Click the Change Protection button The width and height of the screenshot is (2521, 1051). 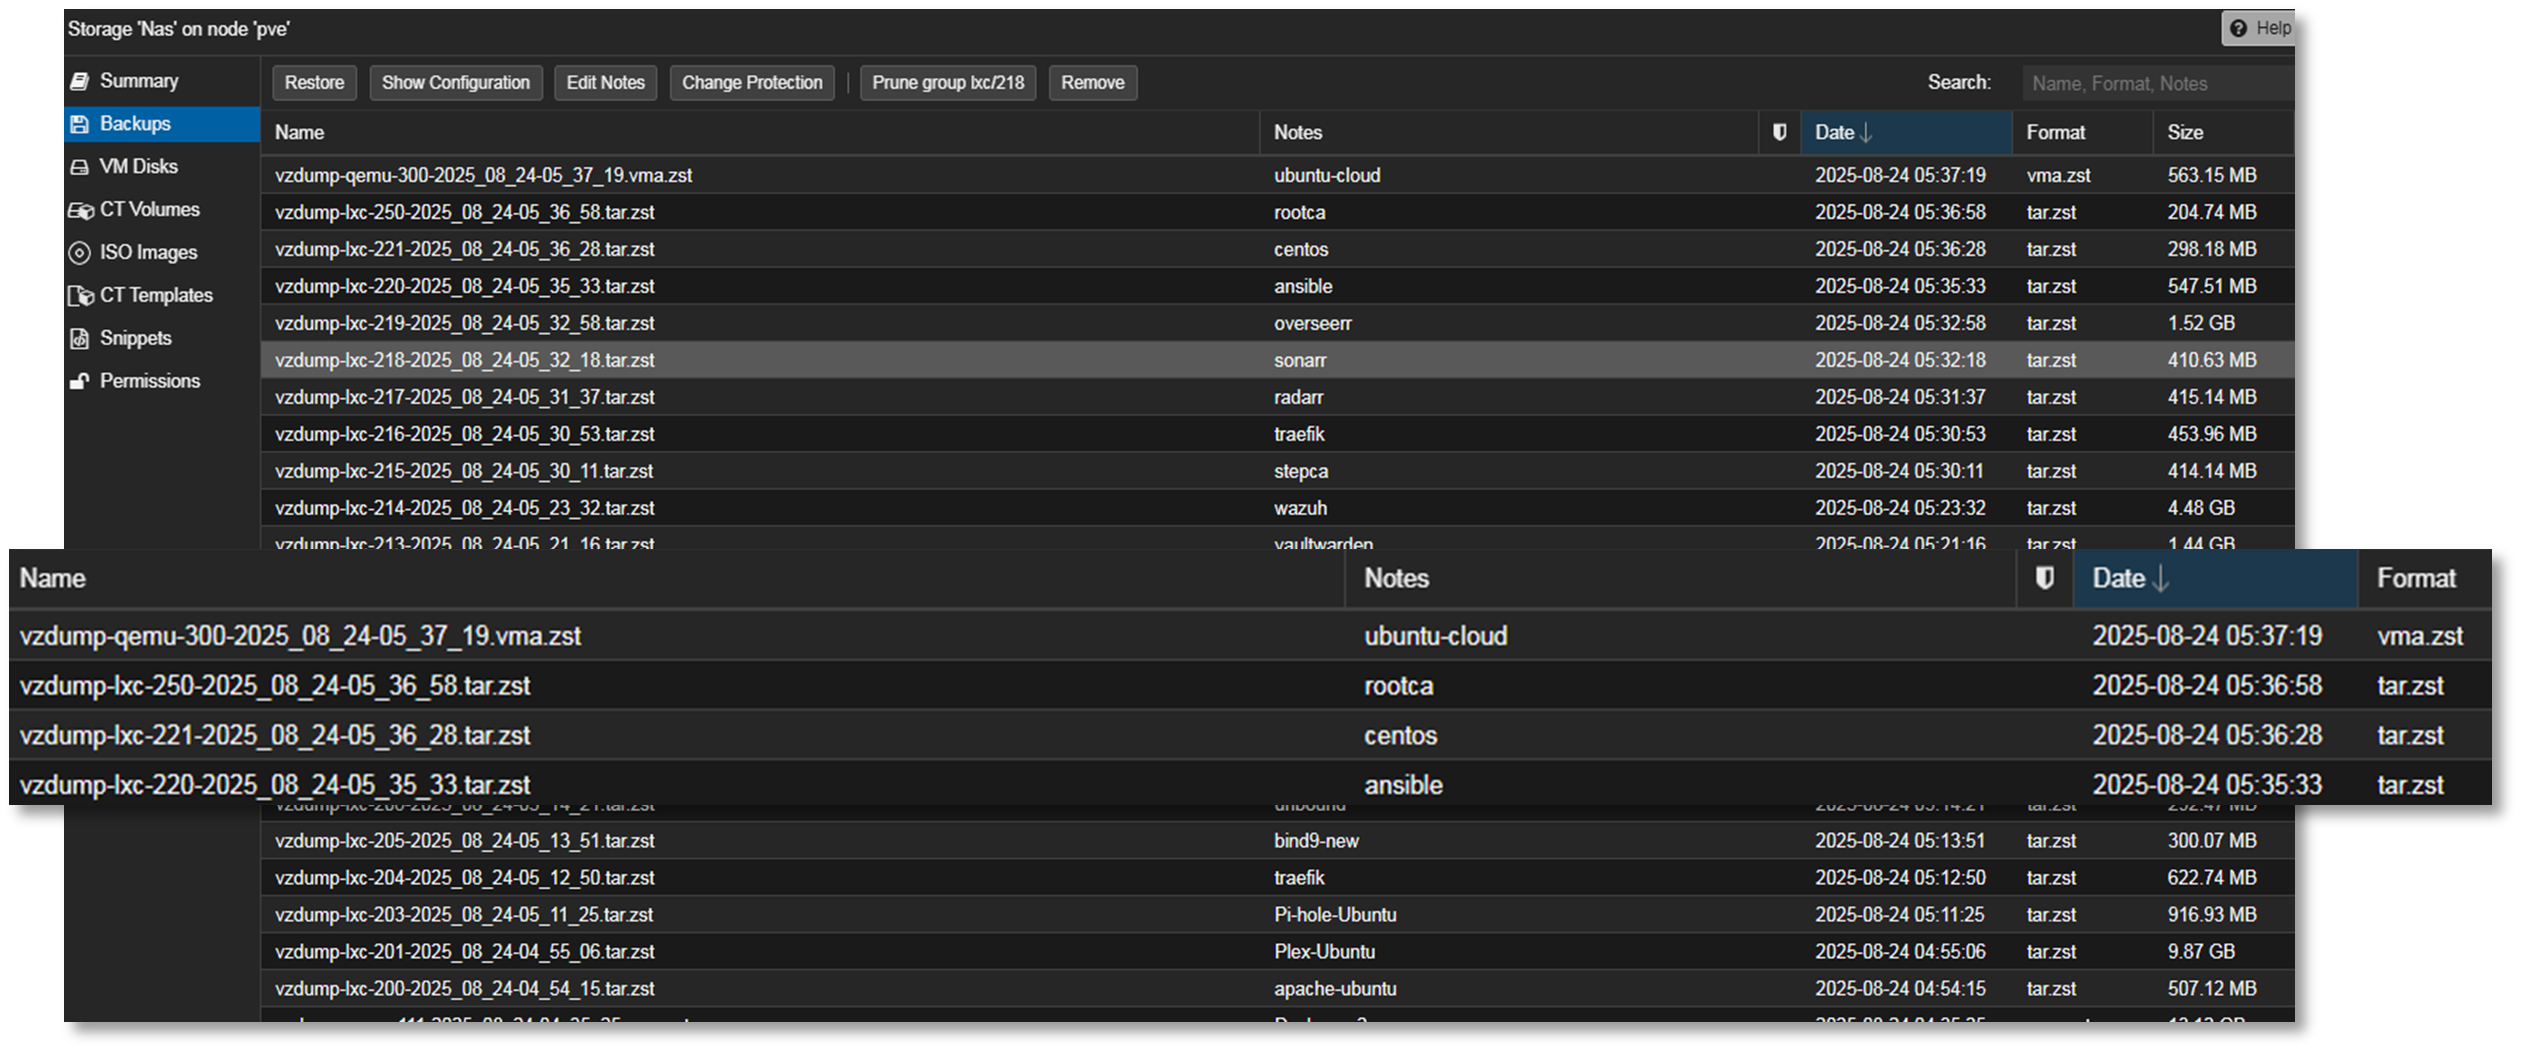pos(751,82)
